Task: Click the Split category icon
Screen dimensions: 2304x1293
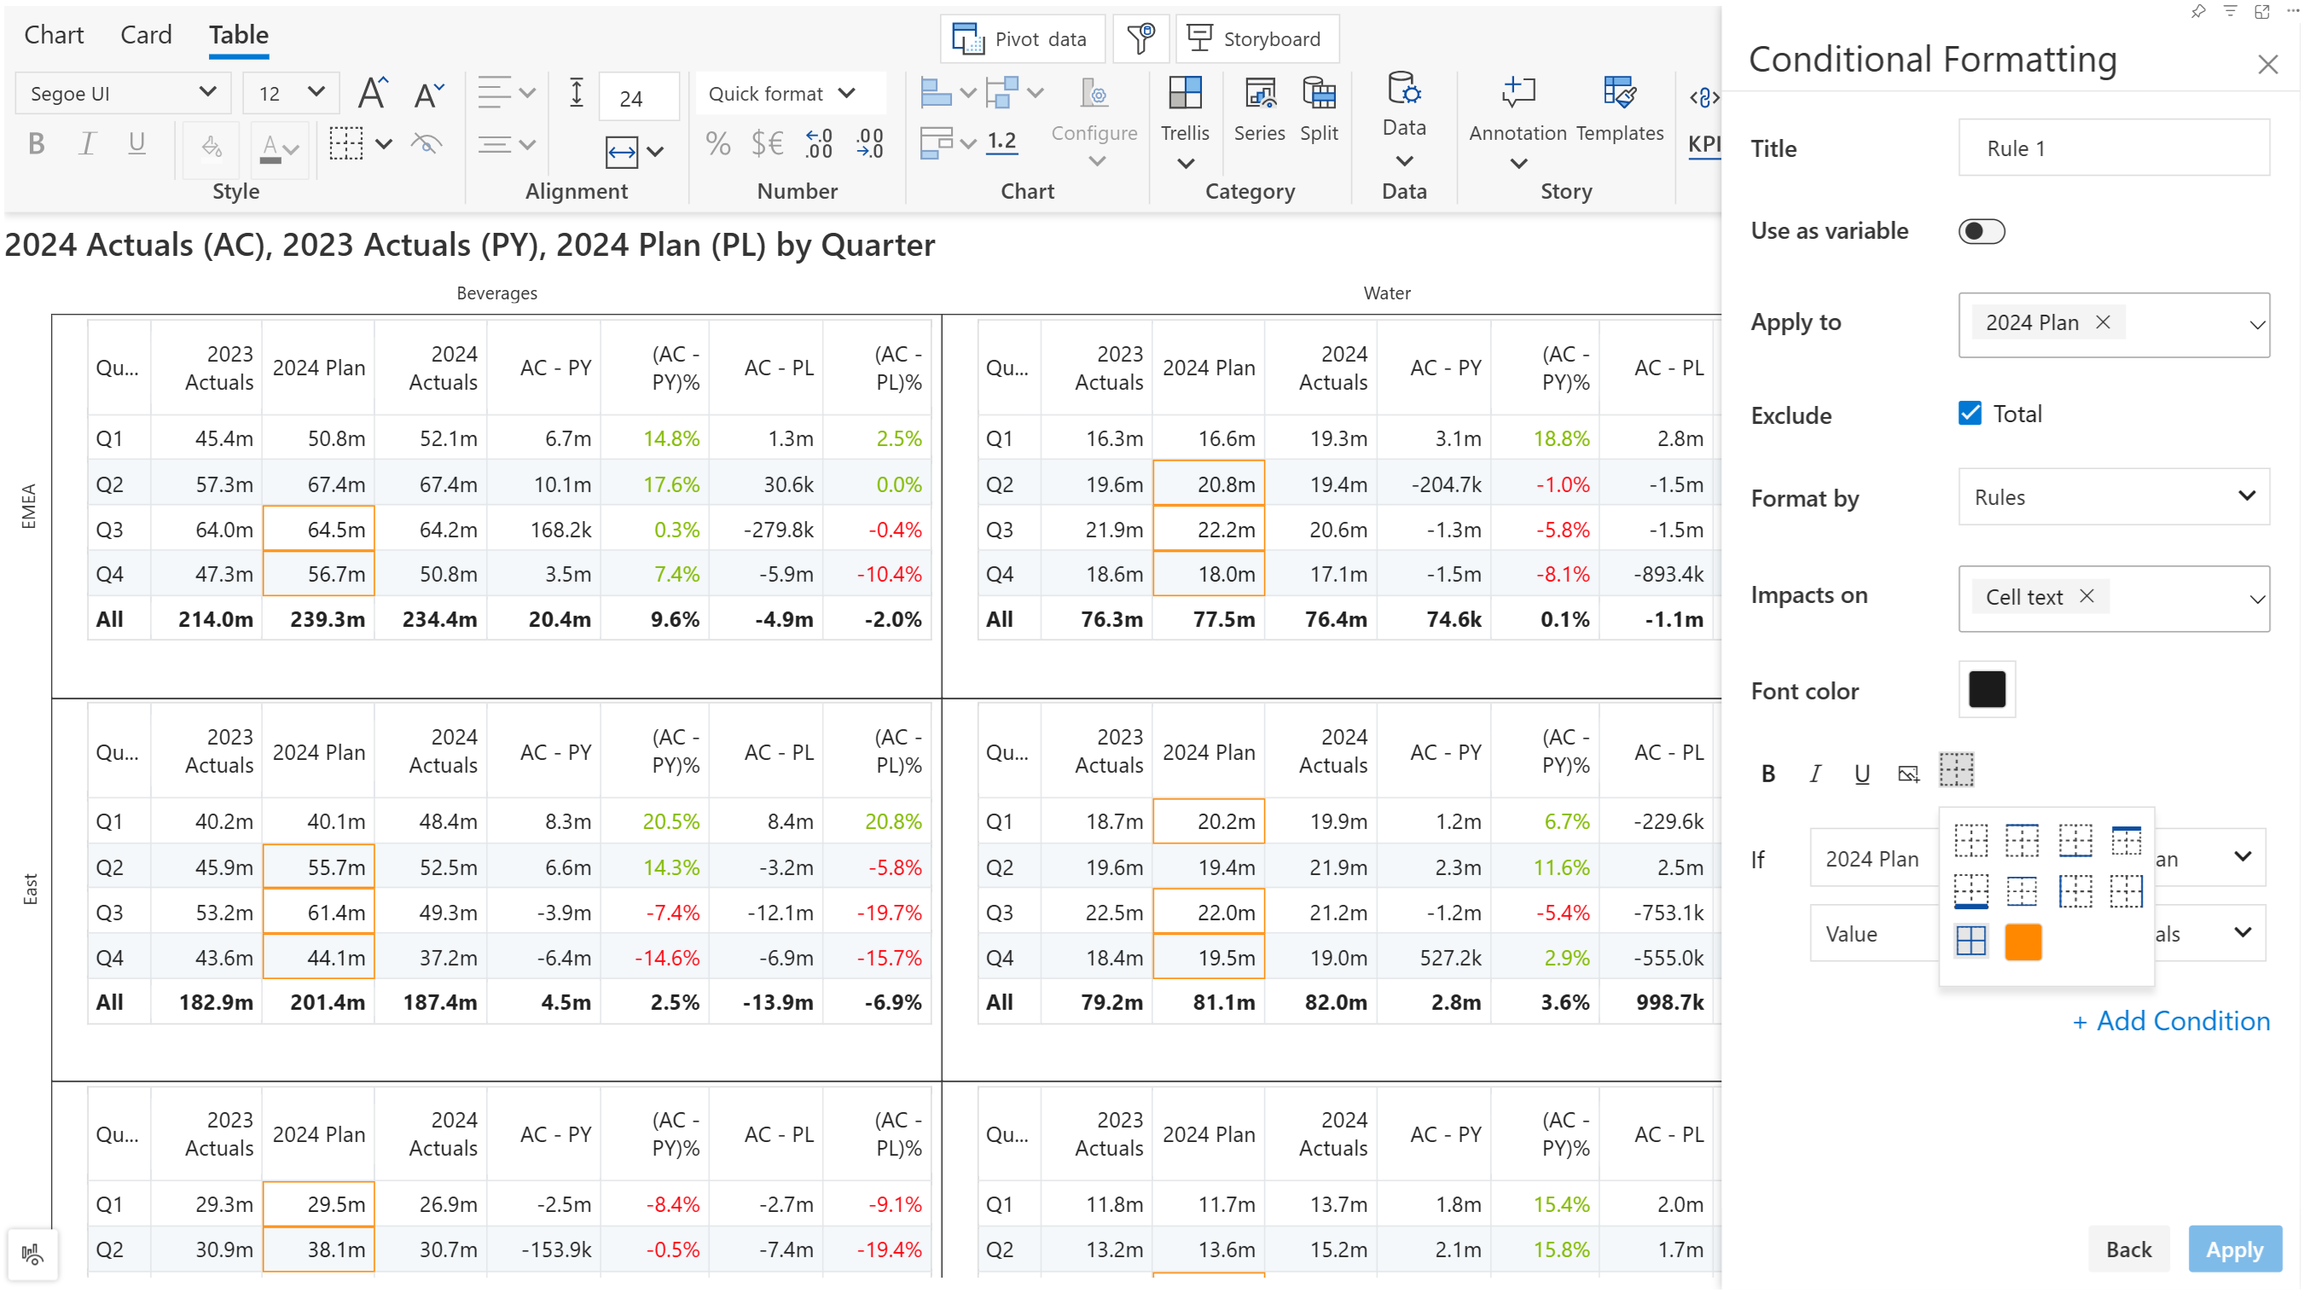Action: pyautogui.click(x=1319, y=94)
